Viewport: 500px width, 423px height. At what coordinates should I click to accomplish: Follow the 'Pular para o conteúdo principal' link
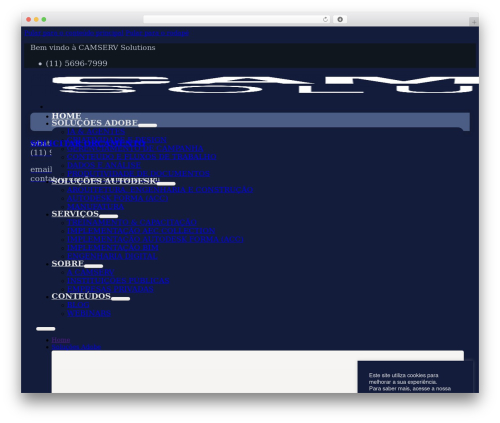(74, 33)
